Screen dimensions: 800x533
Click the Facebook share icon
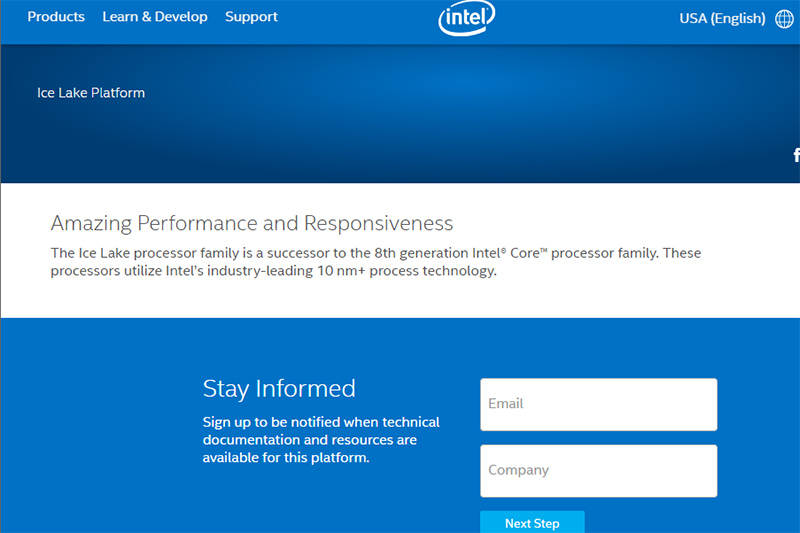coord(796,155)
